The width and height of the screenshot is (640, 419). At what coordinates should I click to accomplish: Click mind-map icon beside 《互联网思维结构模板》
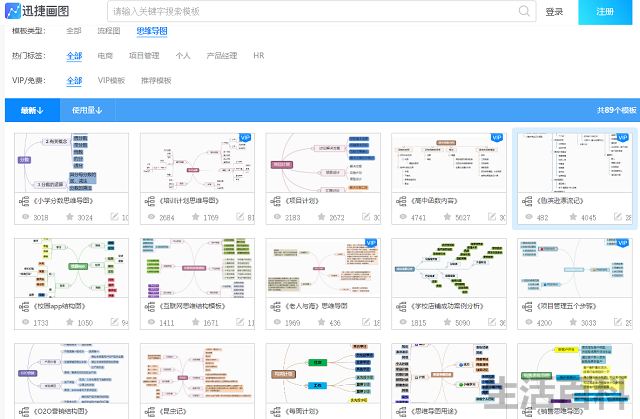pyautogui.click(x=150, y=306)
